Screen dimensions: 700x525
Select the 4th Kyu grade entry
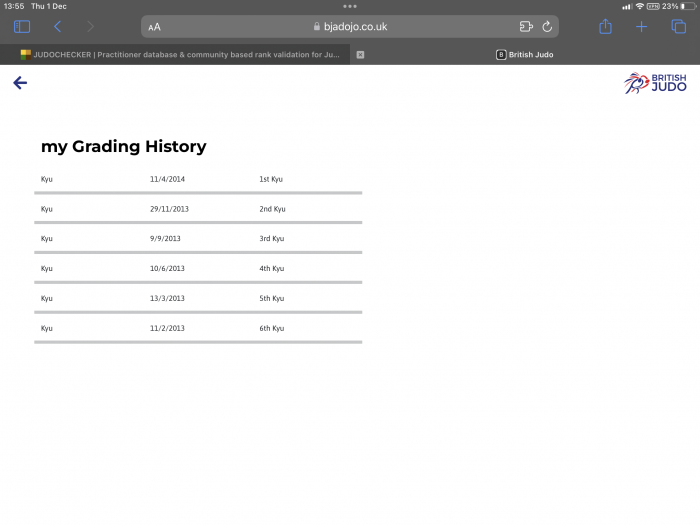(x=272, y=268)
